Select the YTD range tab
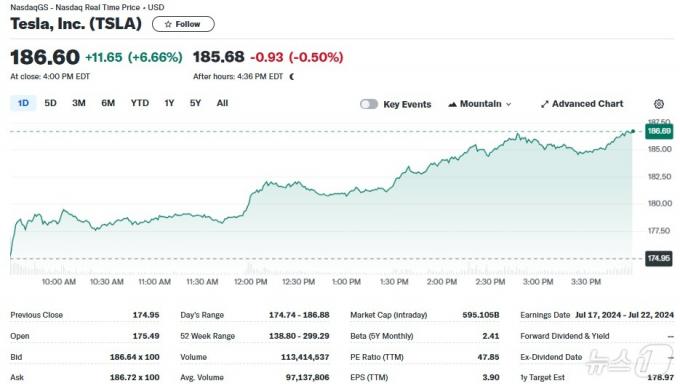 pos(140,103)
